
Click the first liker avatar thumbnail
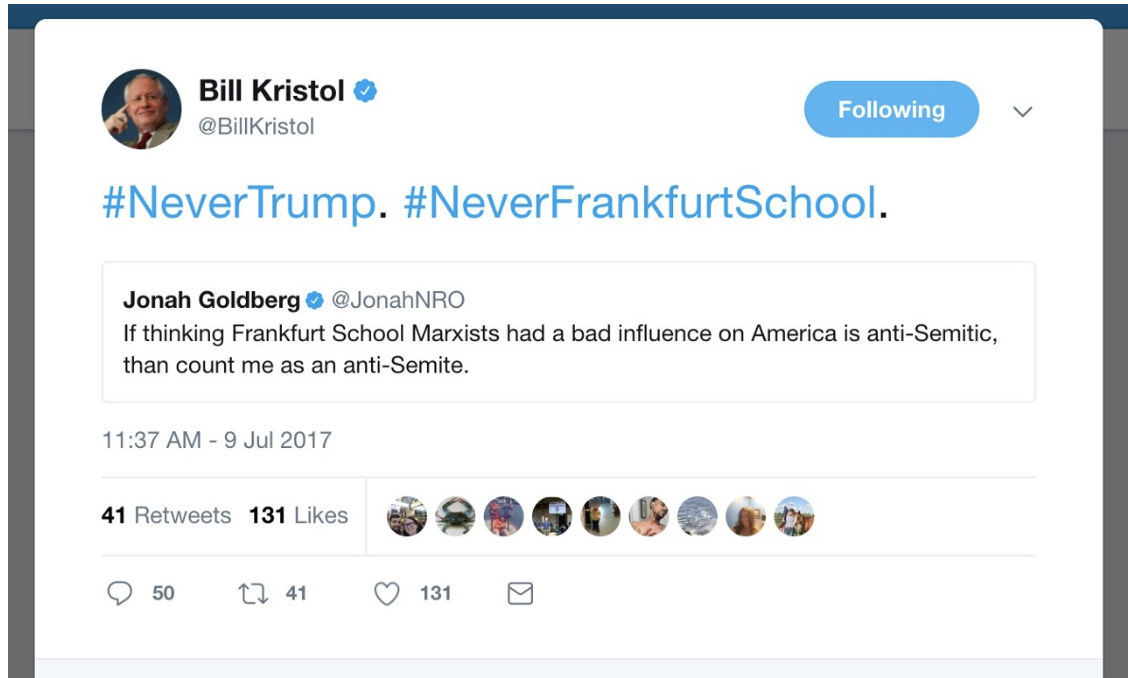[x=406, y=516]
